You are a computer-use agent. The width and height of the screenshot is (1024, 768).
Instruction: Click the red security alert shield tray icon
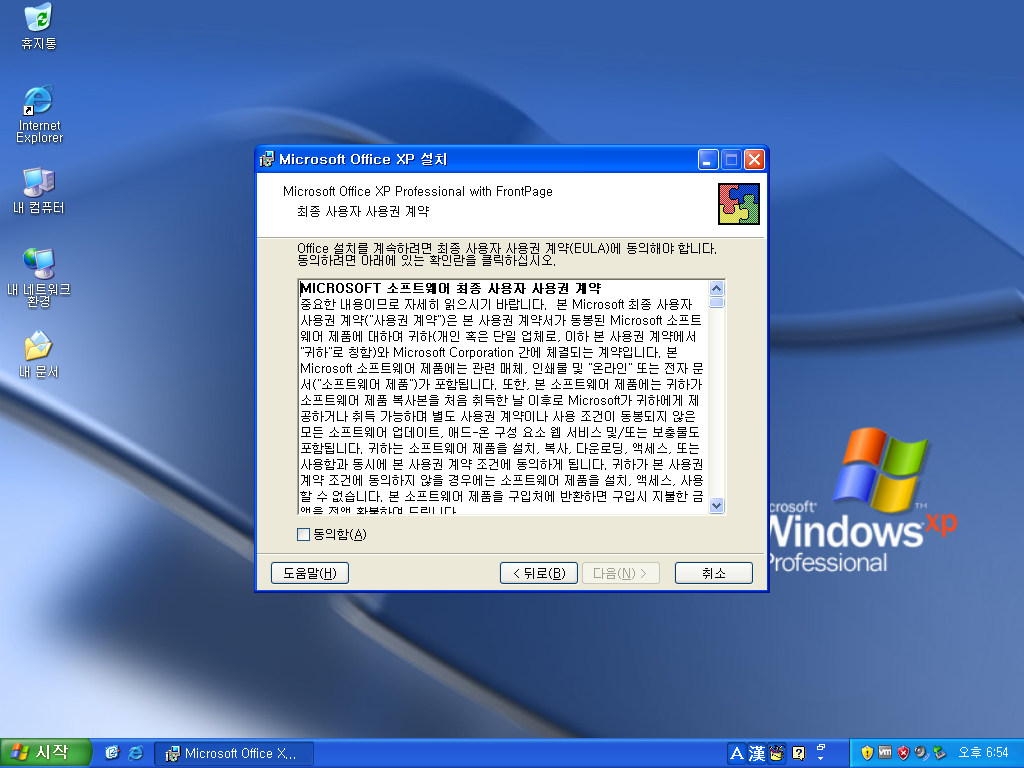(903, 753)
